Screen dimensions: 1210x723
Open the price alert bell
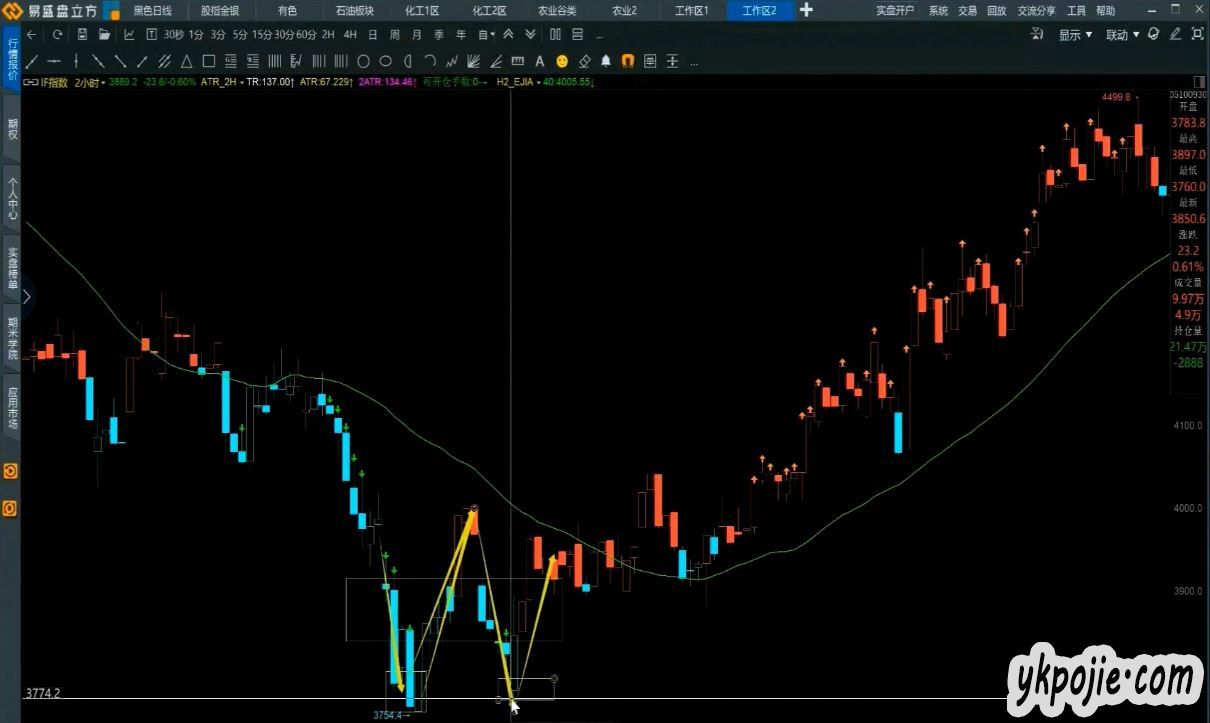coord(606,61)
